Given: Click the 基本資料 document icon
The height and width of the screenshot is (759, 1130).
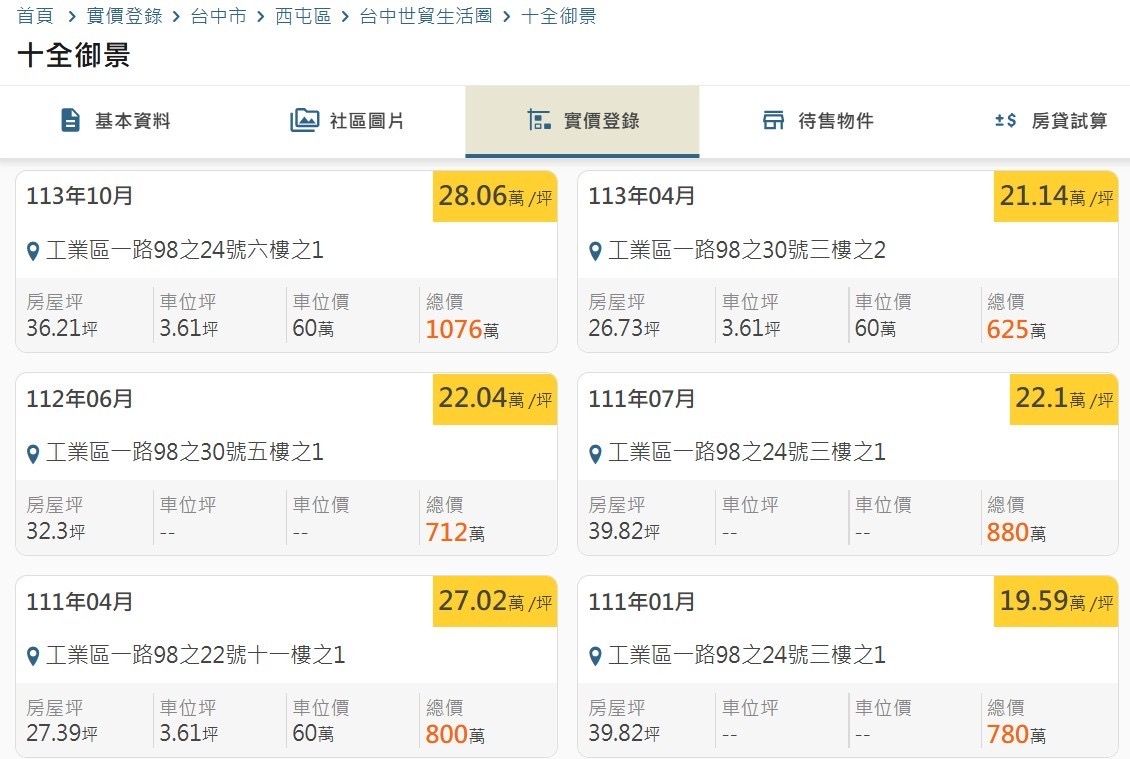Looking at the screenshot, I should point(70,121).
